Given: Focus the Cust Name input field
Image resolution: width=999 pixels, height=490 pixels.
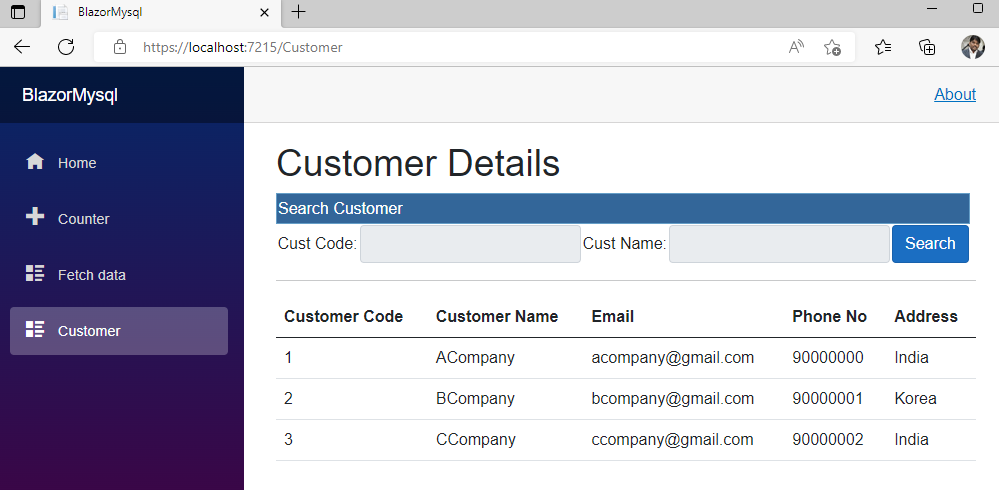Looking at the screenshot, I should click(x=779, y=243).
